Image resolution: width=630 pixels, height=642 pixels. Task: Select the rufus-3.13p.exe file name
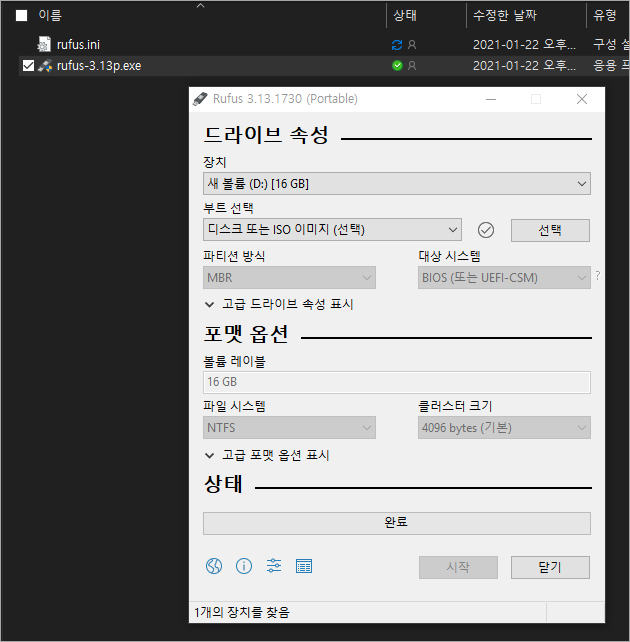[x=99, y=66]
